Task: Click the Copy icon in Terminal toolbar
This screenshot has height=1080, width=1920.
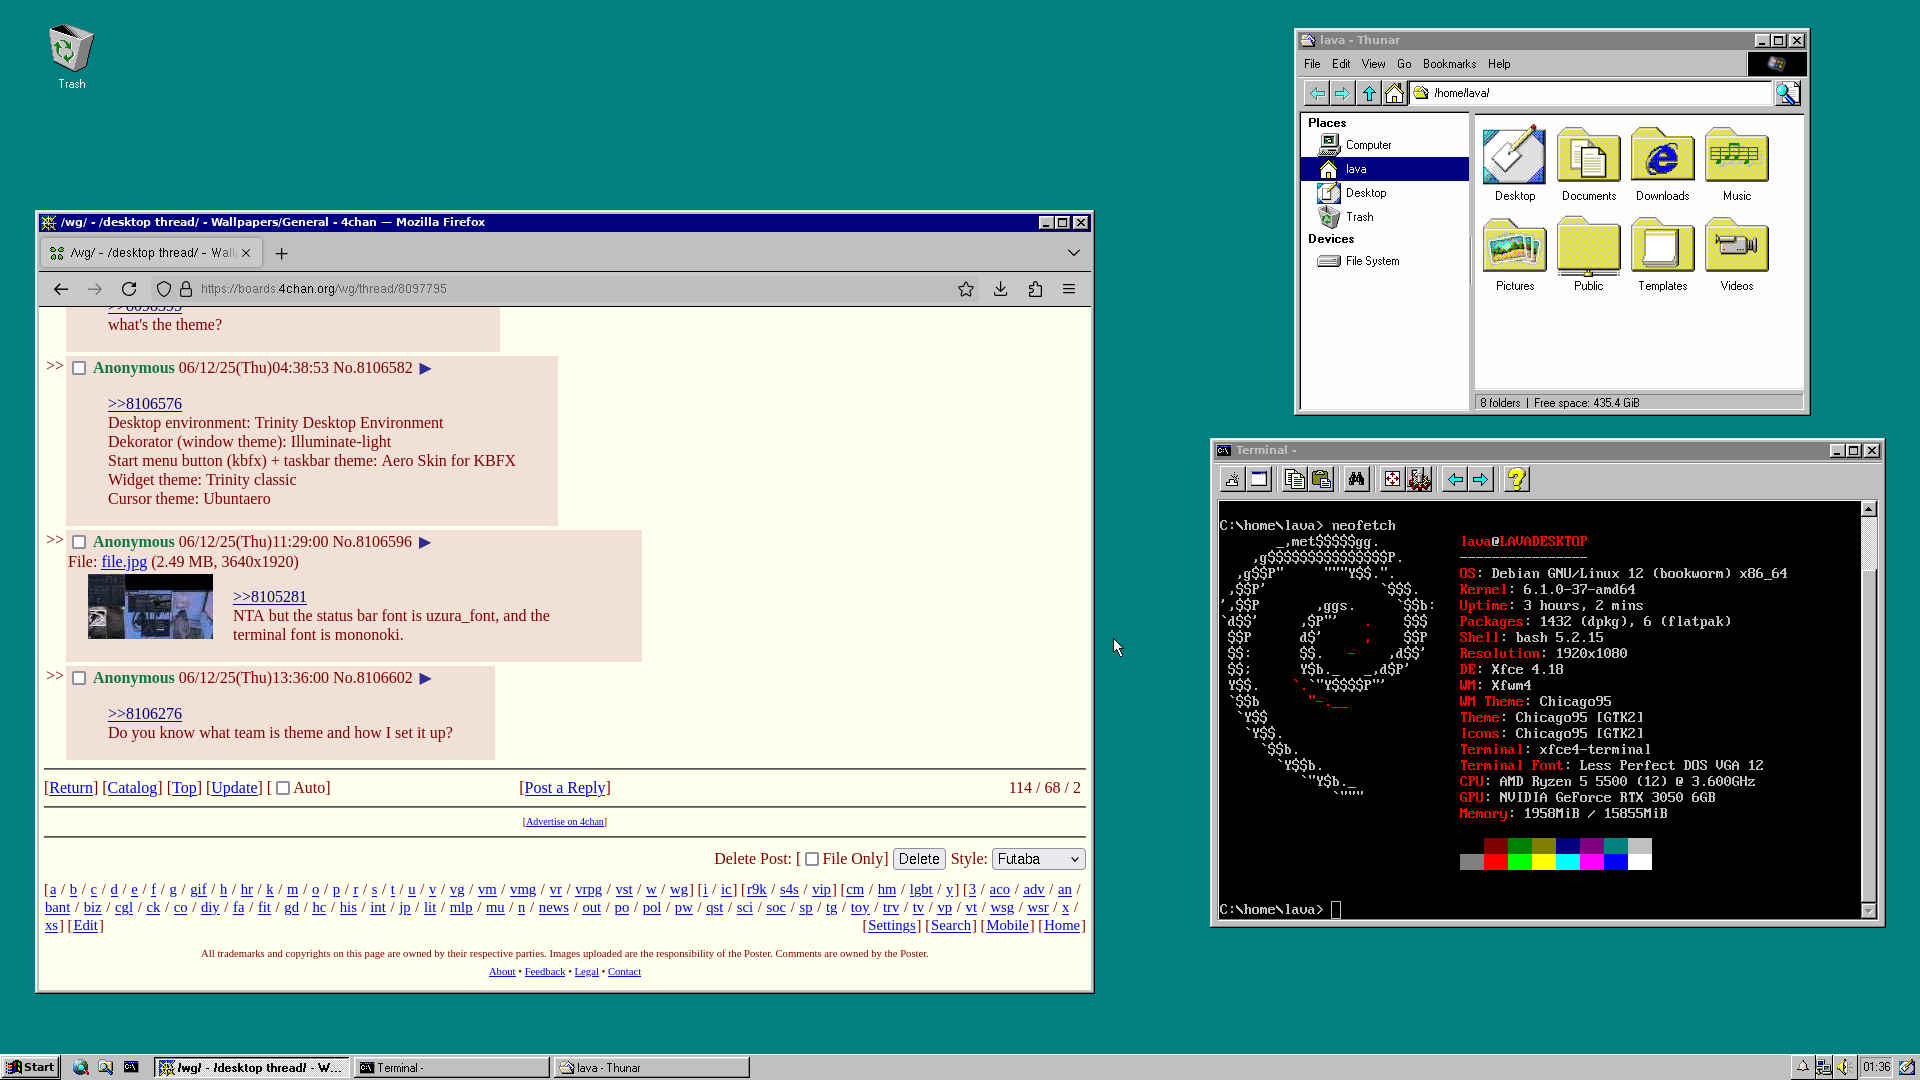Action: tap(1294, 480)
